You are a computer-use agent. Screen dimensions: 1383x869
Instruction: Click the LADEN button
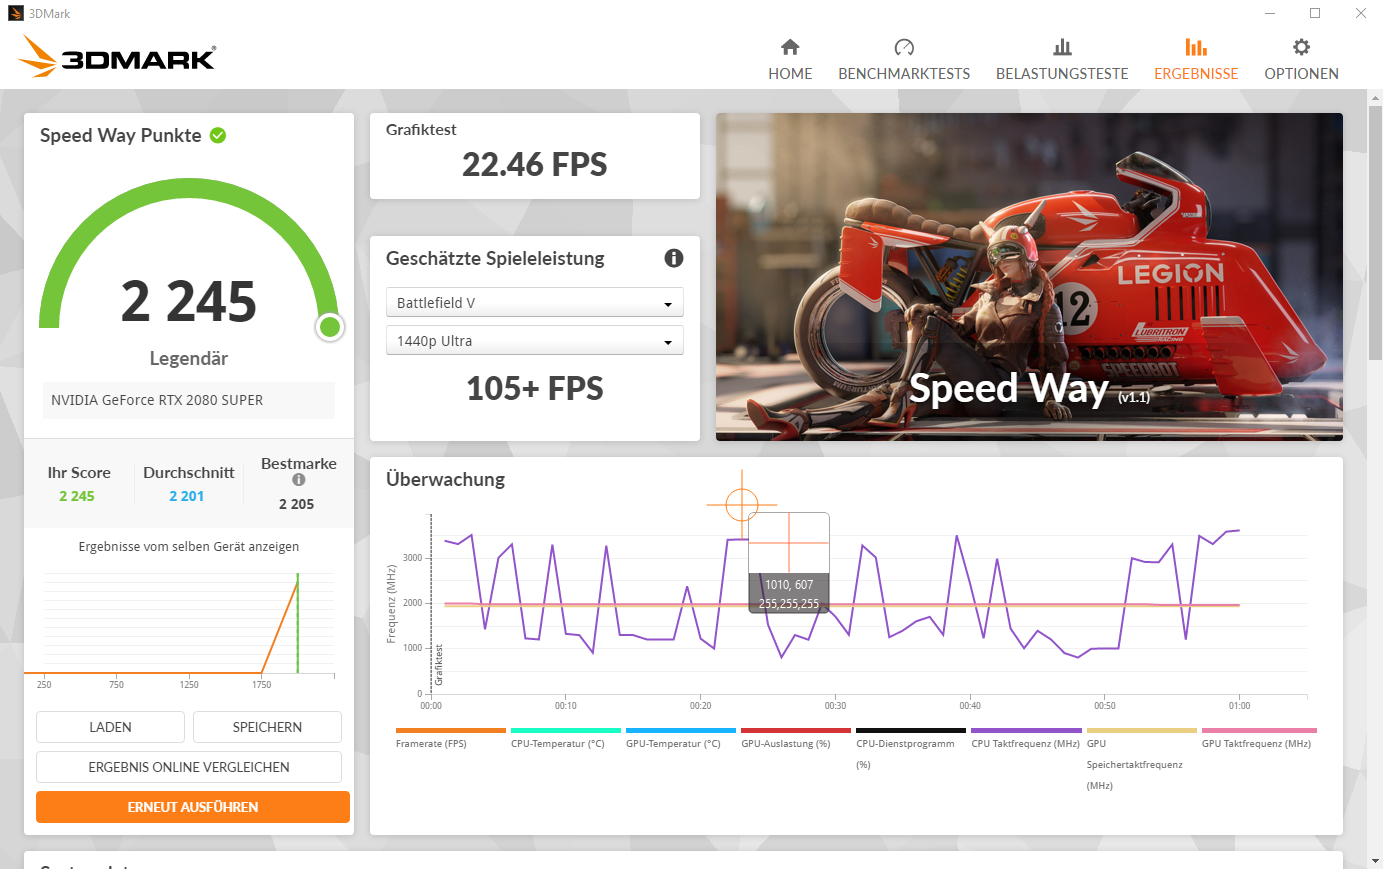pos(110,727)
